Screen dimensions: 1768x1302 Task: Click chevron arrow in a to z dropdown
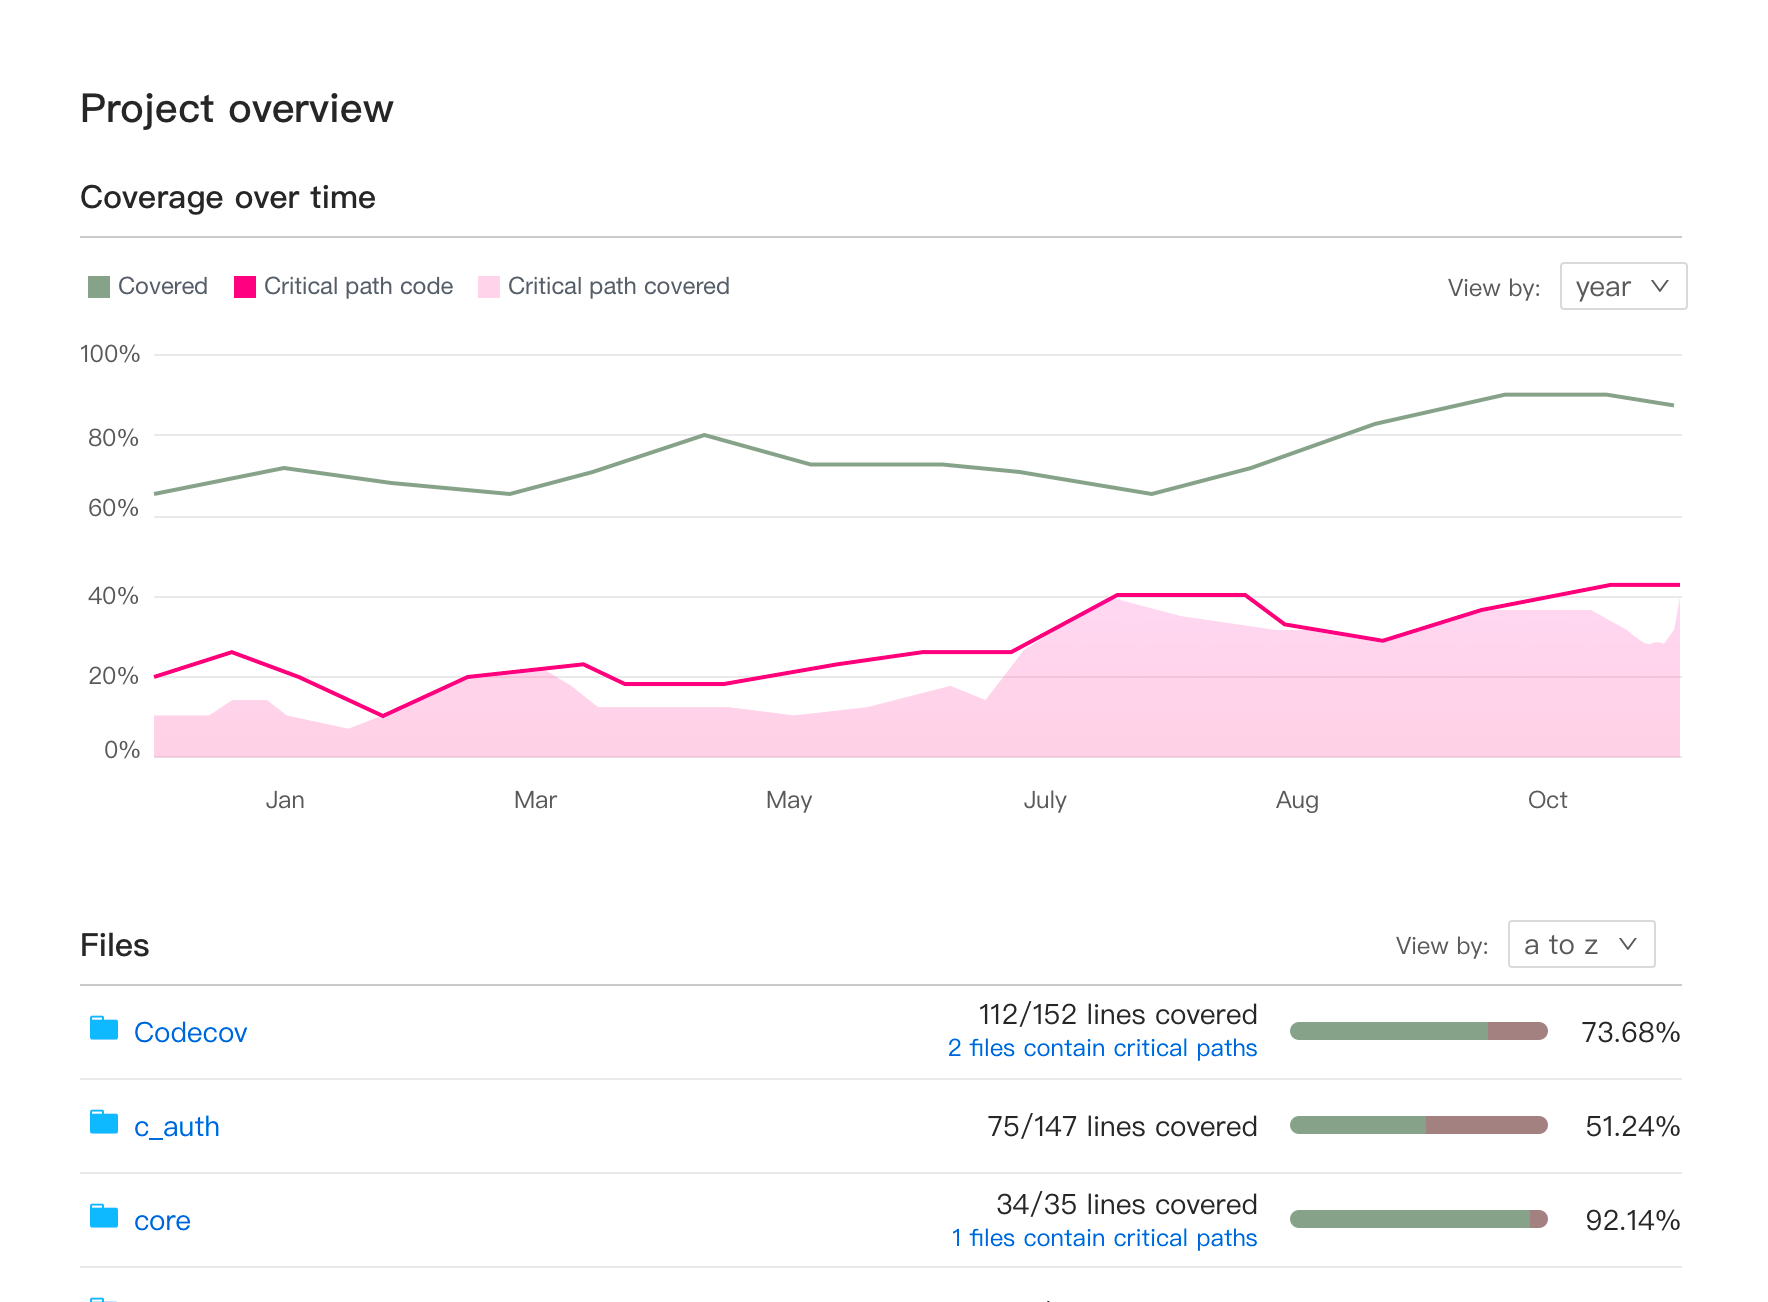pos(1628,944)
